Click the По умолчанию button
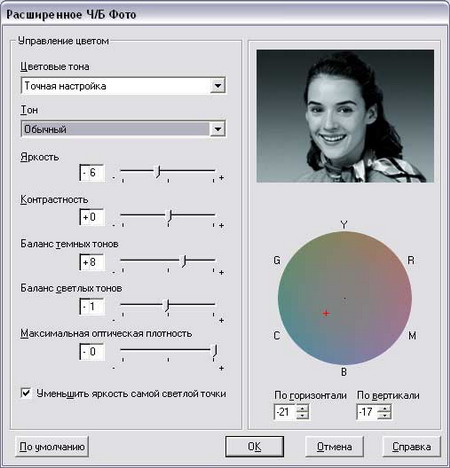 click(x=52, y=447)
